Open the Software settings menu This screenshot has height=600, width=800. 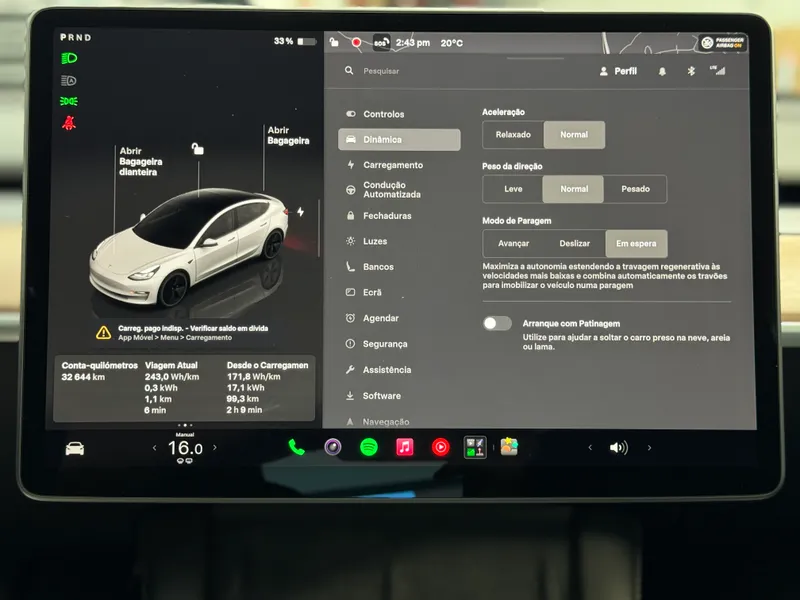(x=399, y=396)
